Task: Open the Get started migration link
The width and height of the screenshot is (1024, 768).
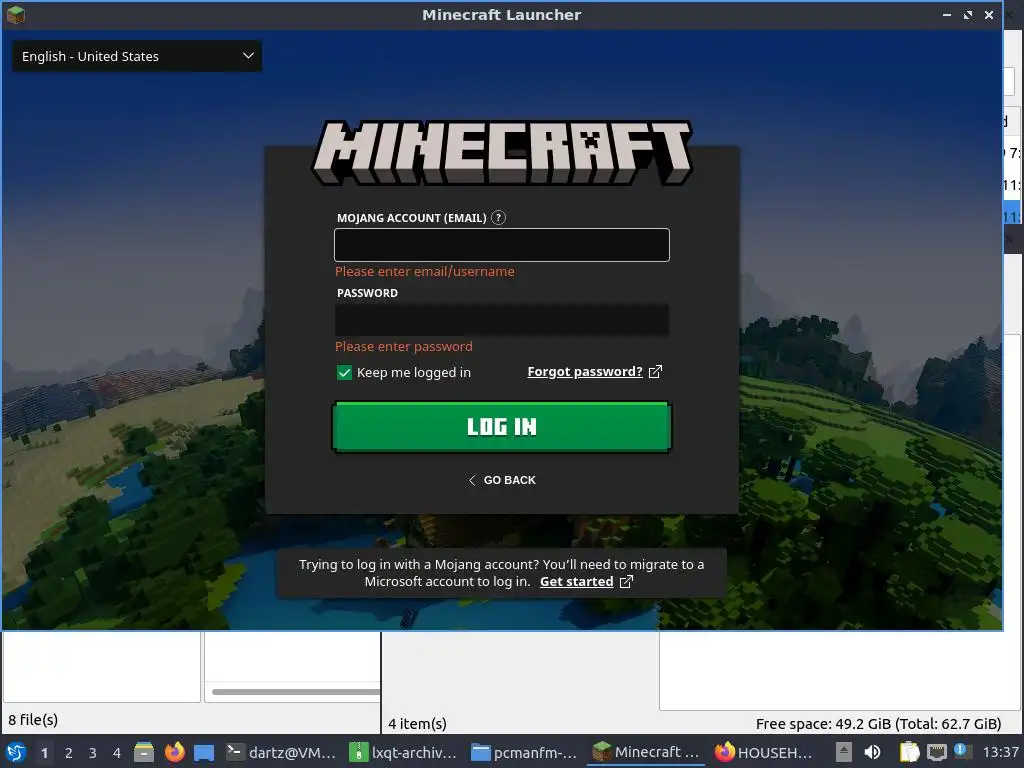Action: 576,581
